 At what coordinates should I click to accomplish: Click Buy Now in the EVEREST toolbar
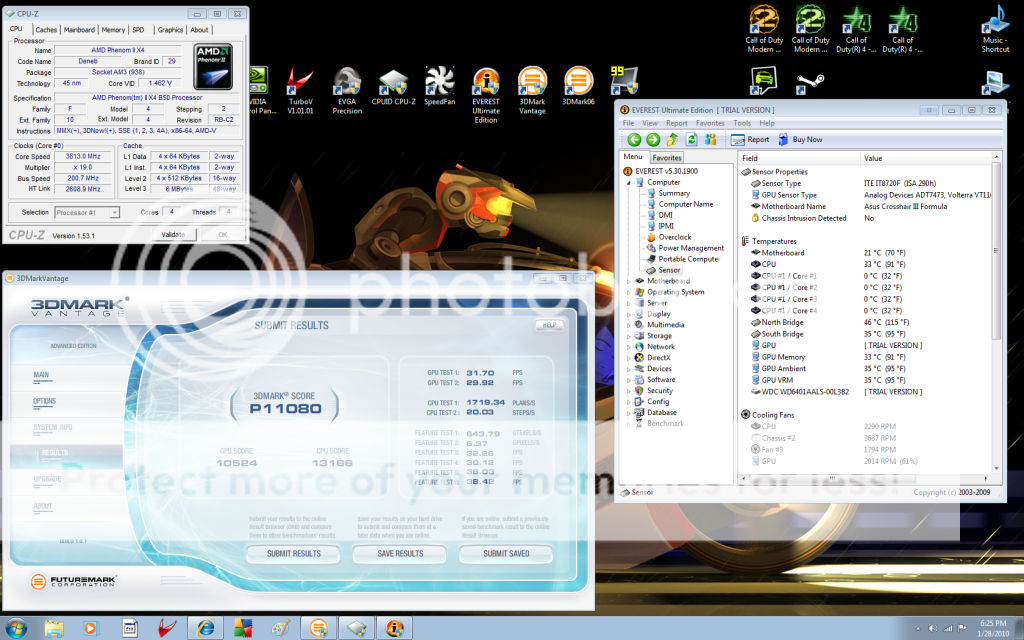click(x=800, y=139)
